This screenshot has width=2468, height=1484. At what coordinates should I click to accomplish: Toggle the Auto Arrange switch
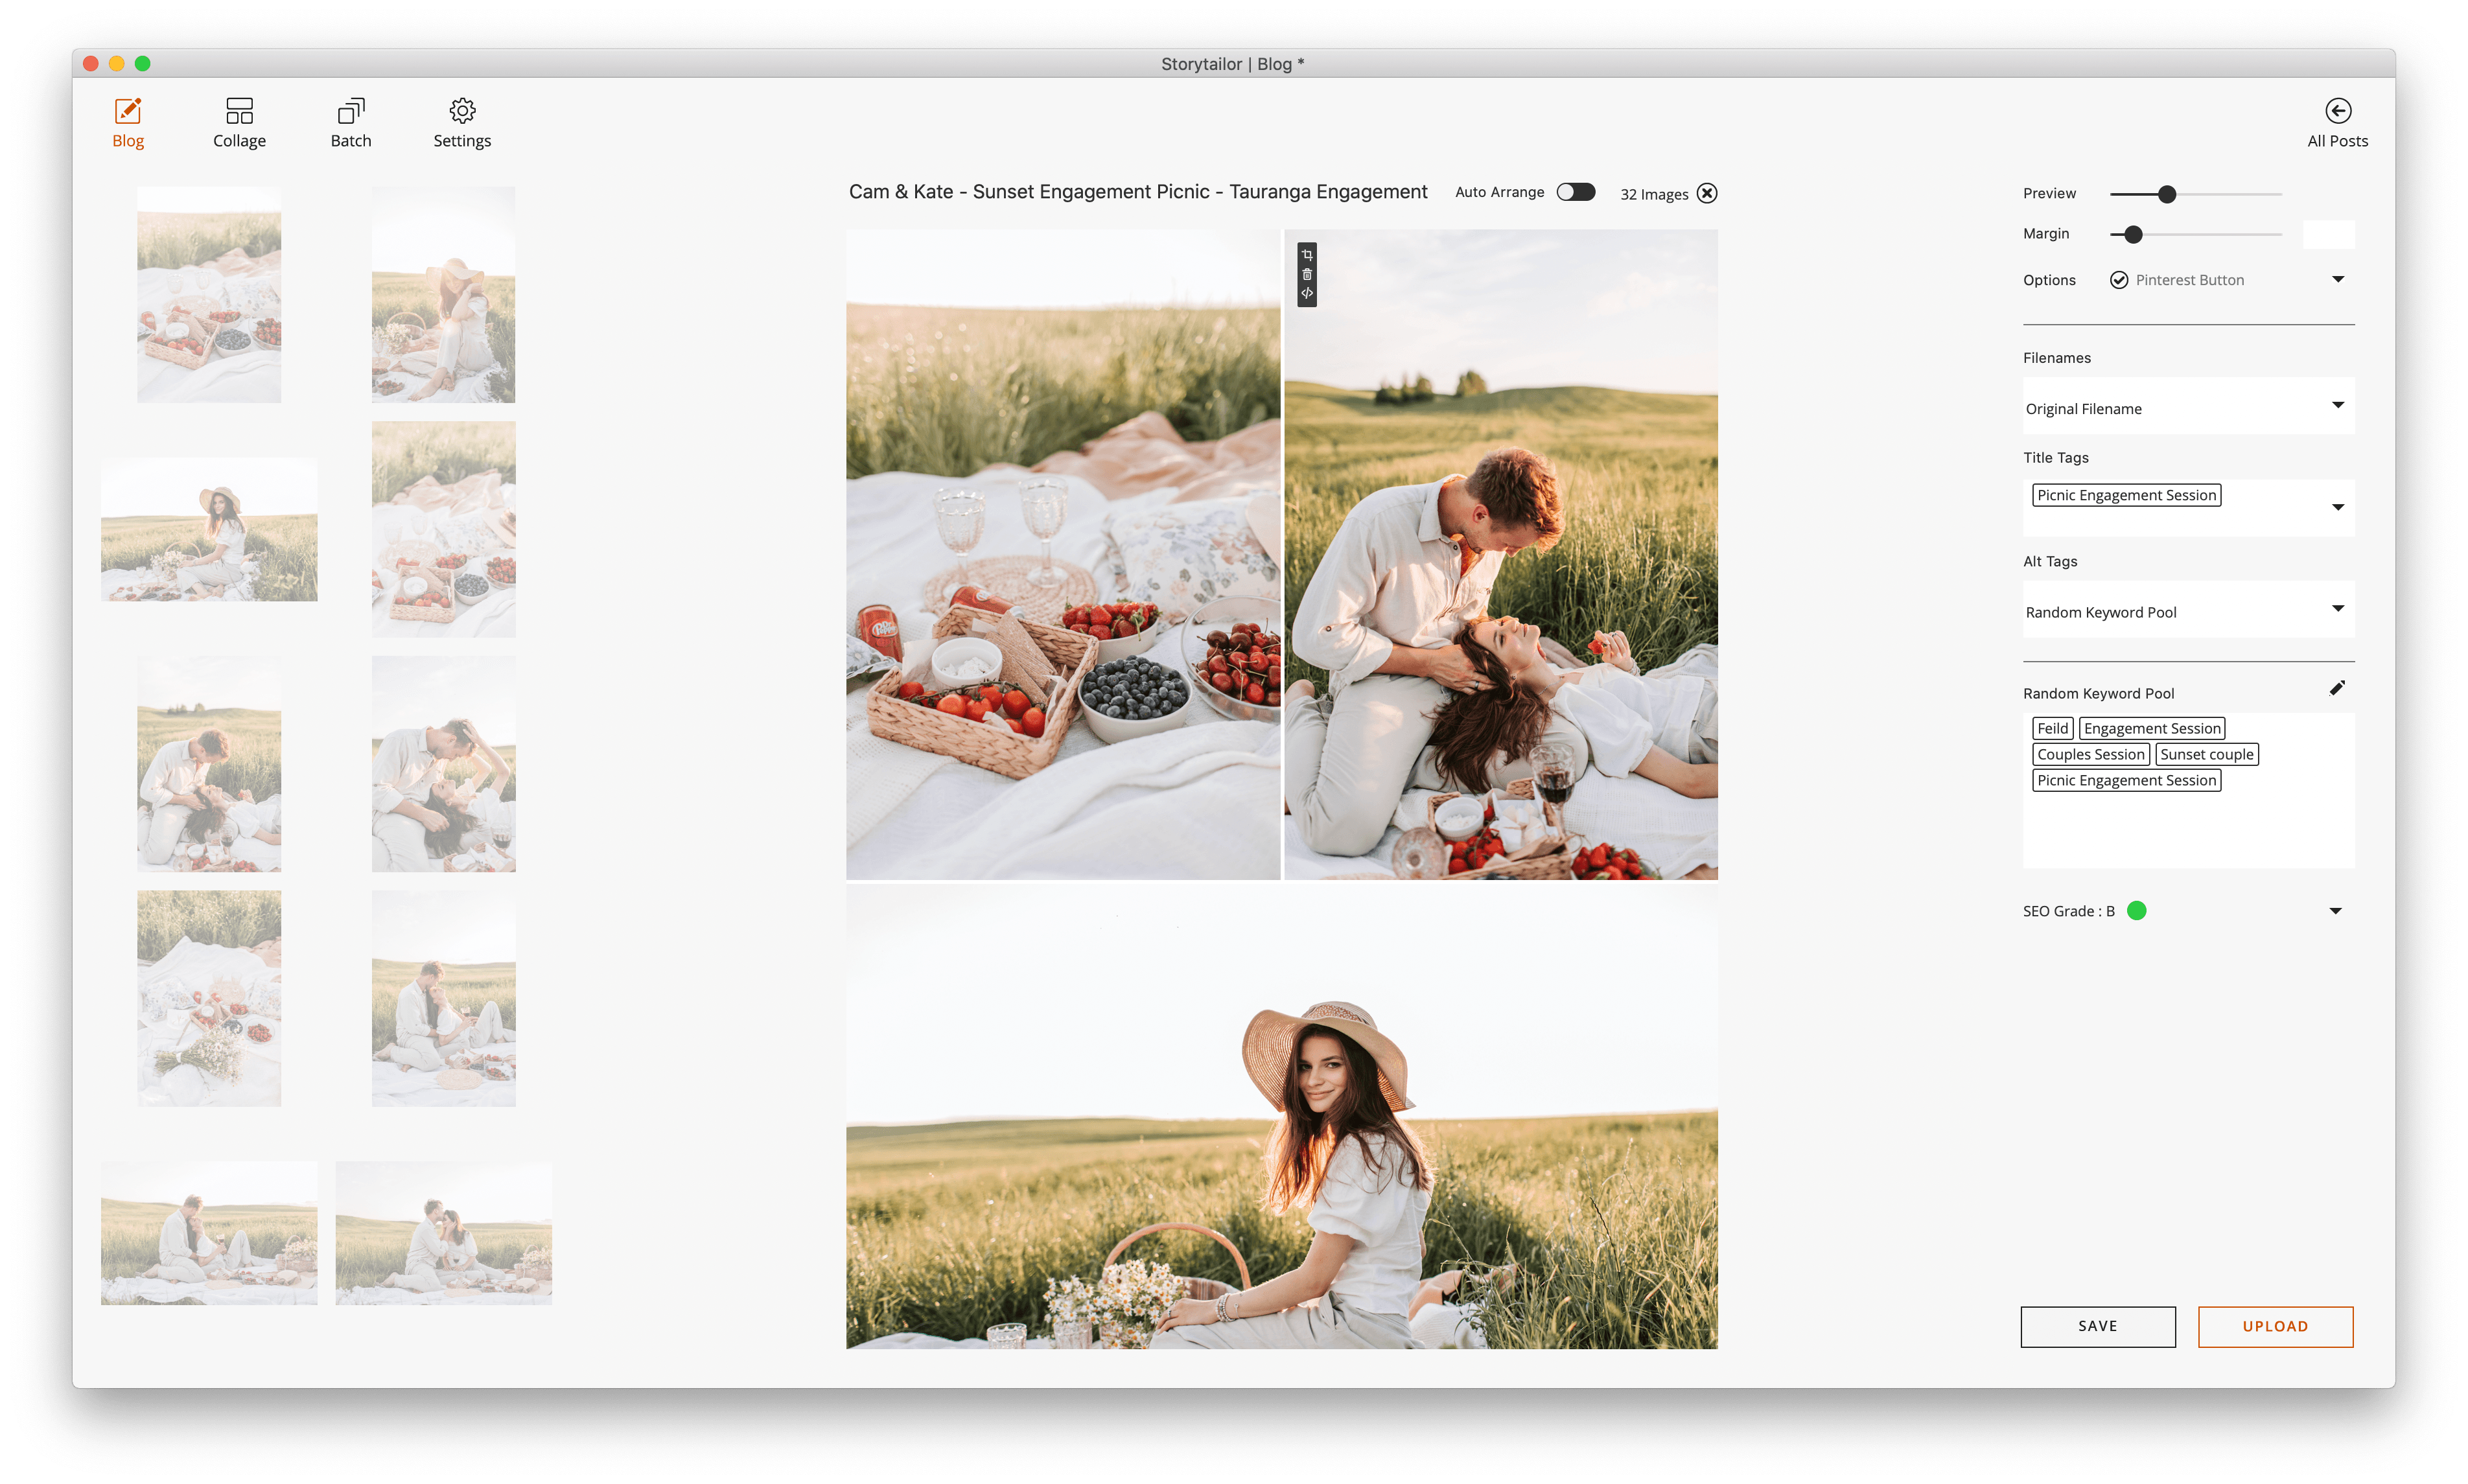tap(1576, 192)
